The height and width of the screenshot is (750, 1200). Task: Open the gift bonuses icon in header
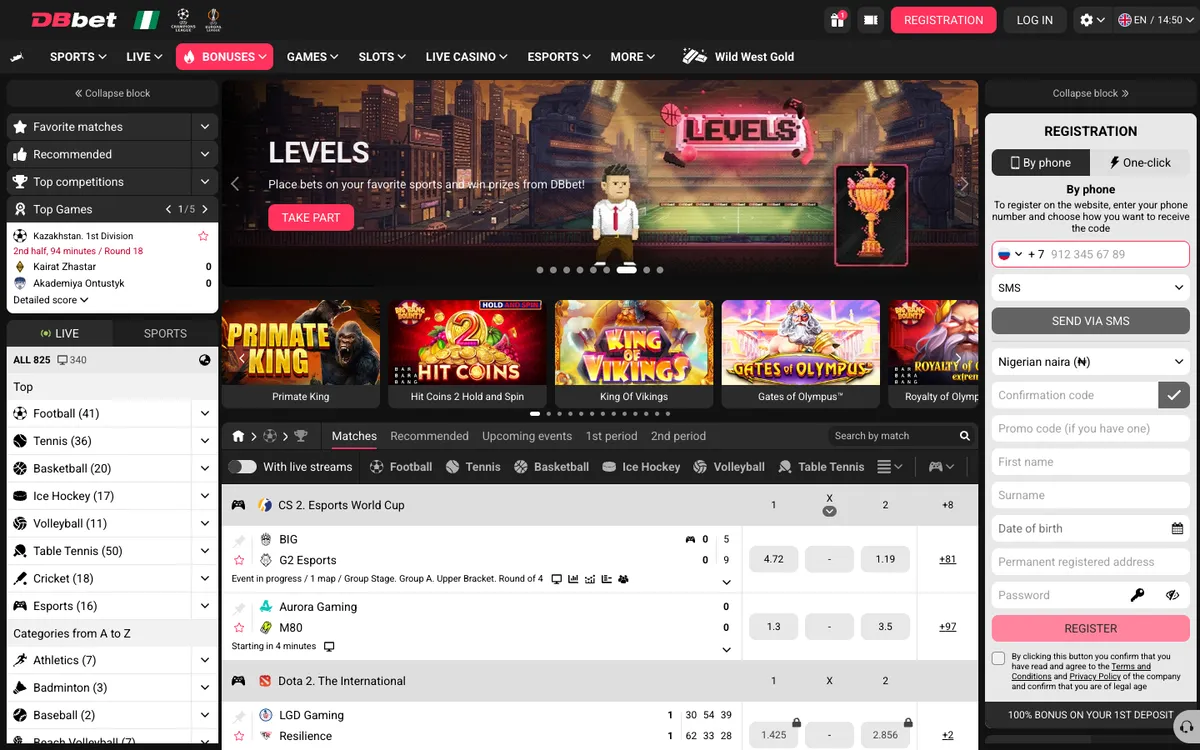(x=837, y=19)
